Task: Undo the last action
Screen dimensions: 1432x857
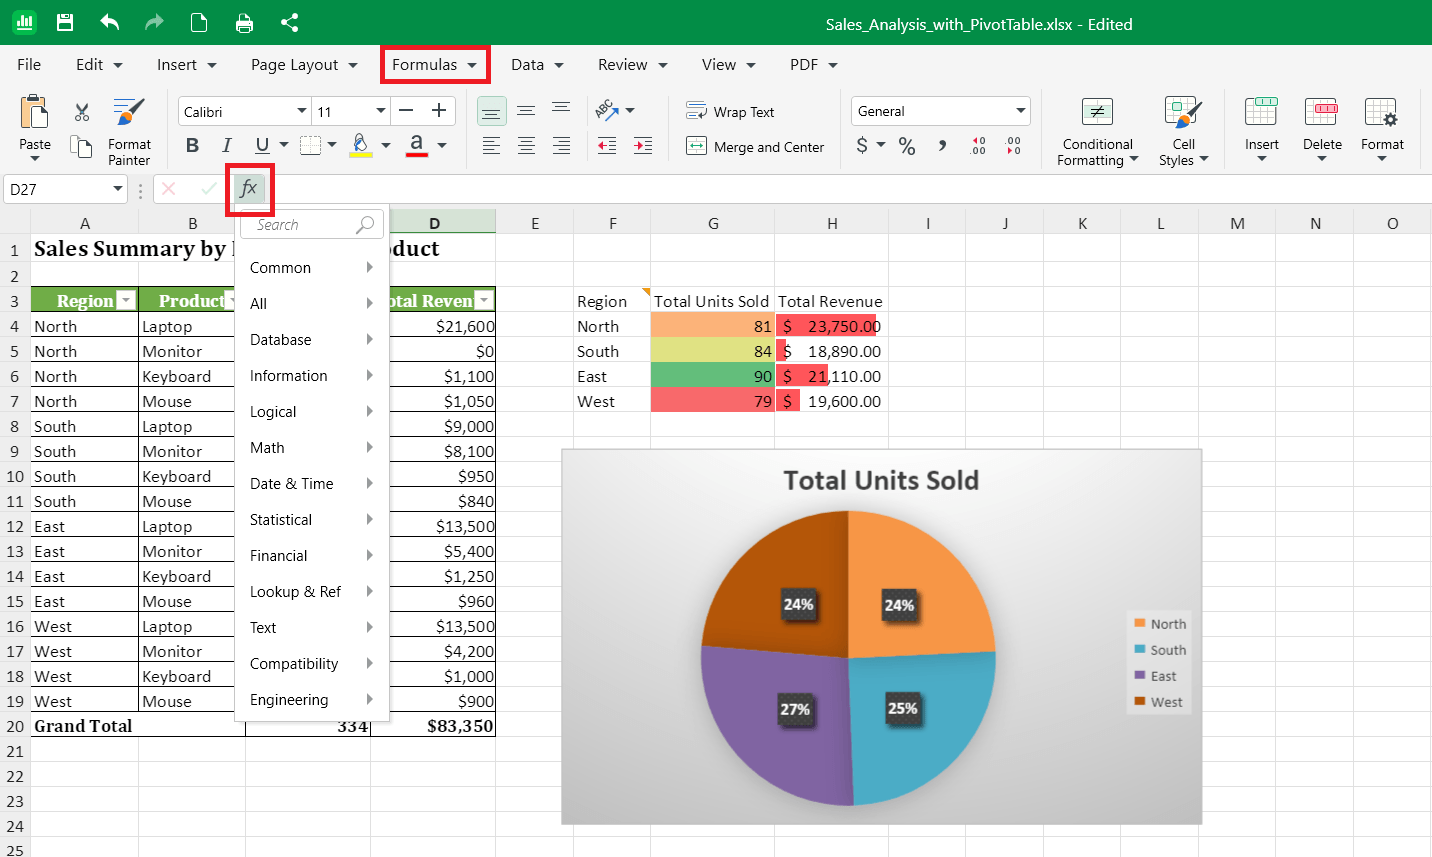Action: pyautogui.click(x=110, y=22)
